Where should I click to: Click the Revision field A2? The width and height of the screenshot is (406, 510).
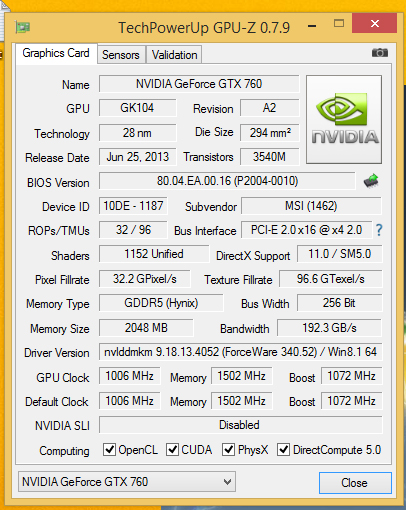[269, 108]
